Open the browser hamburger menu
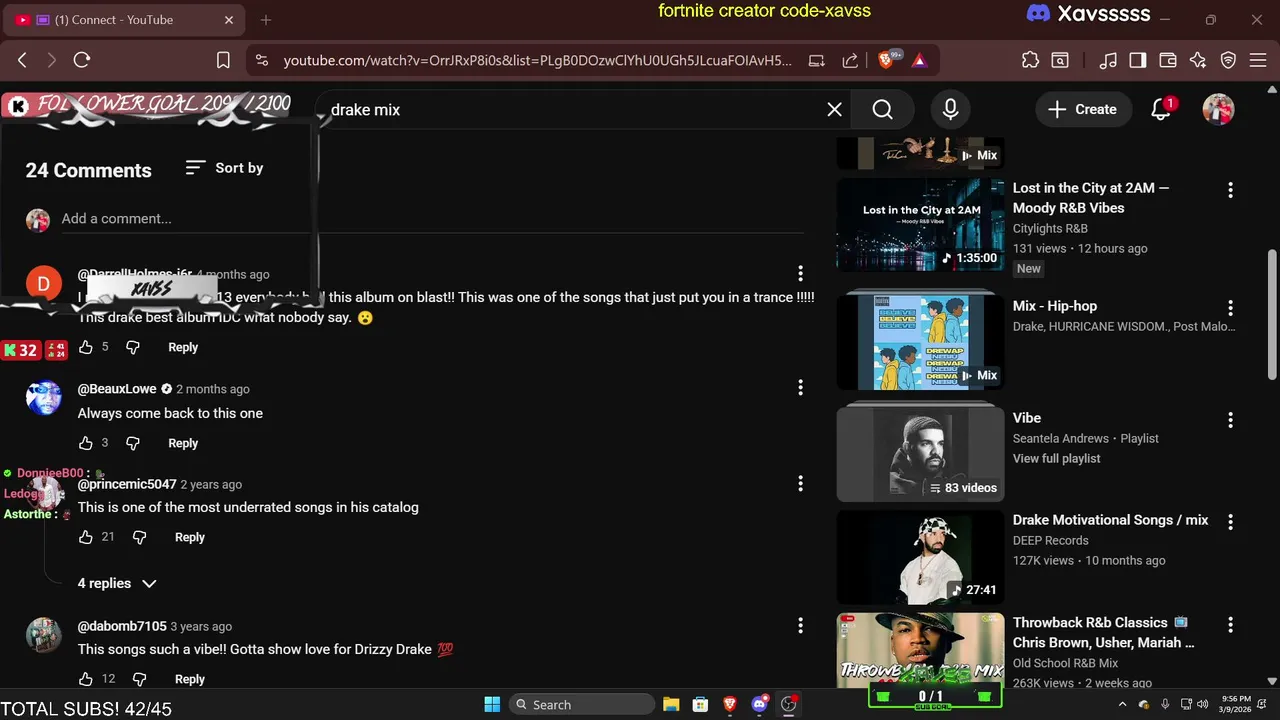The height and width of the screenshot is (720, 1280). pyautogui.click(x=1257, y=60)
